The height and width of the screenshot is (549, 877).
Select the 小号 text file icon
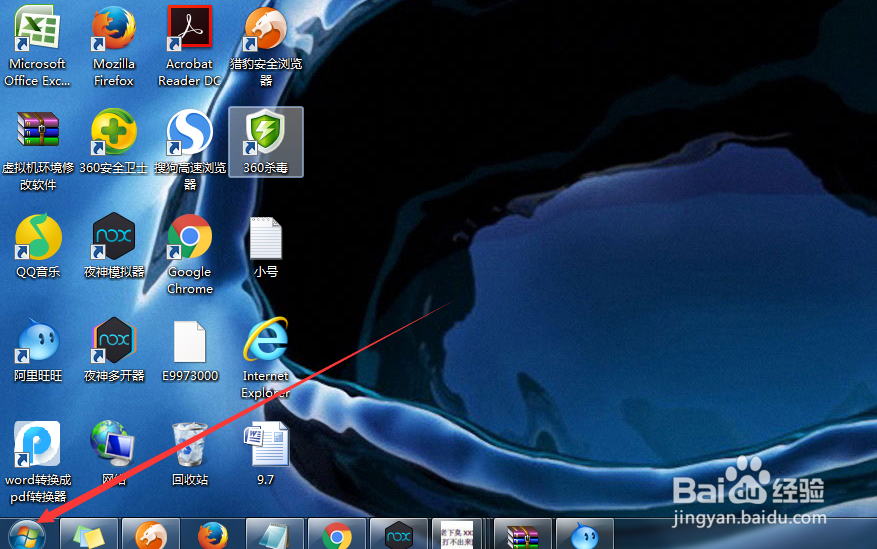(266, 246)
